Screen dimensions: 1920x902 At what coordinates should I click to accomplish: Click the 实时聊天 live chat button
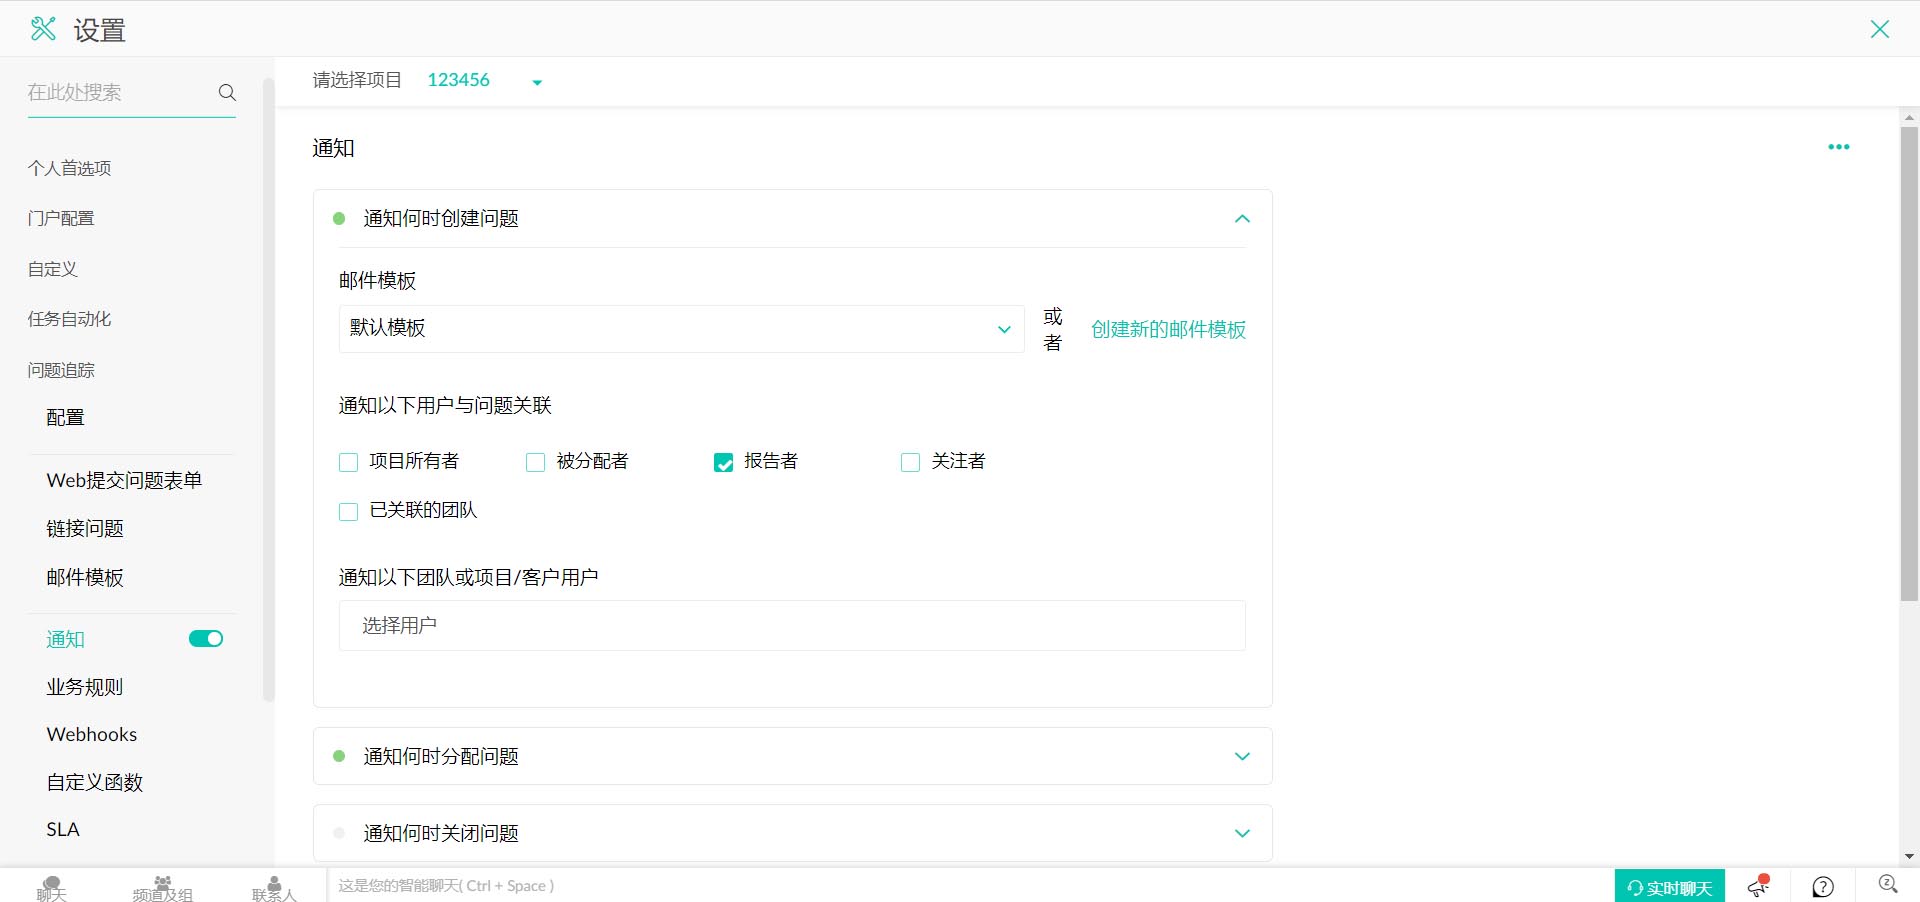1669,887
